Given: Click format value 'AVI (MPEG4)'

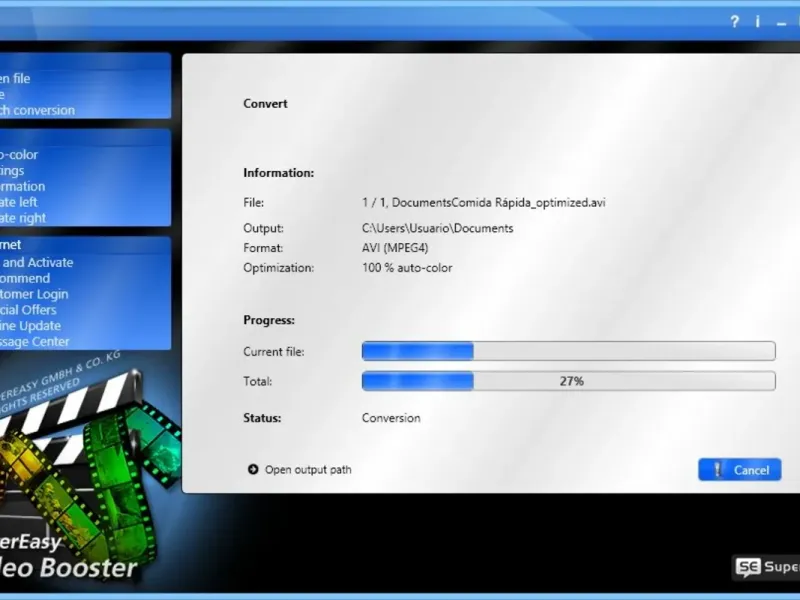Looking at the screenshot, I should tap(395, 248).
